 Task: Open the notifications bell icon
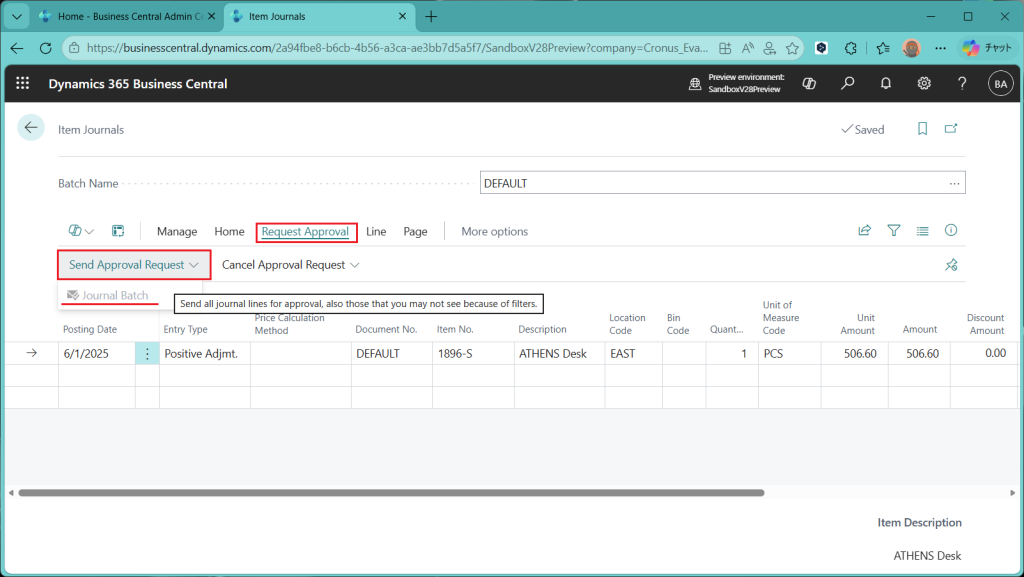[886, 84]
